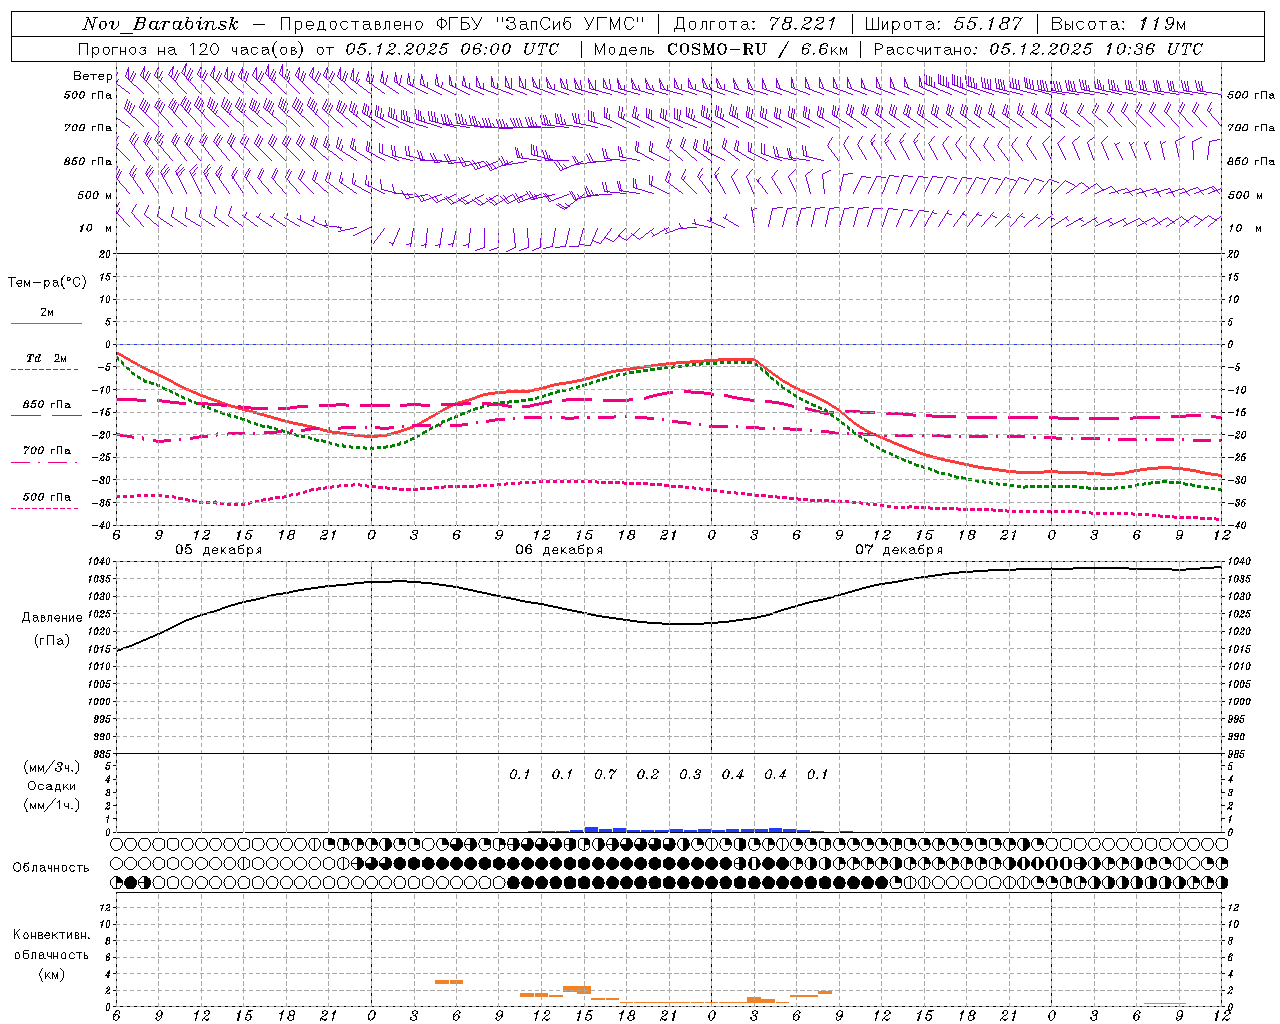The width and height of the screenshot is (1280, 1024).
Task: Click the 06 декабря date label
Action: [559, 550]
